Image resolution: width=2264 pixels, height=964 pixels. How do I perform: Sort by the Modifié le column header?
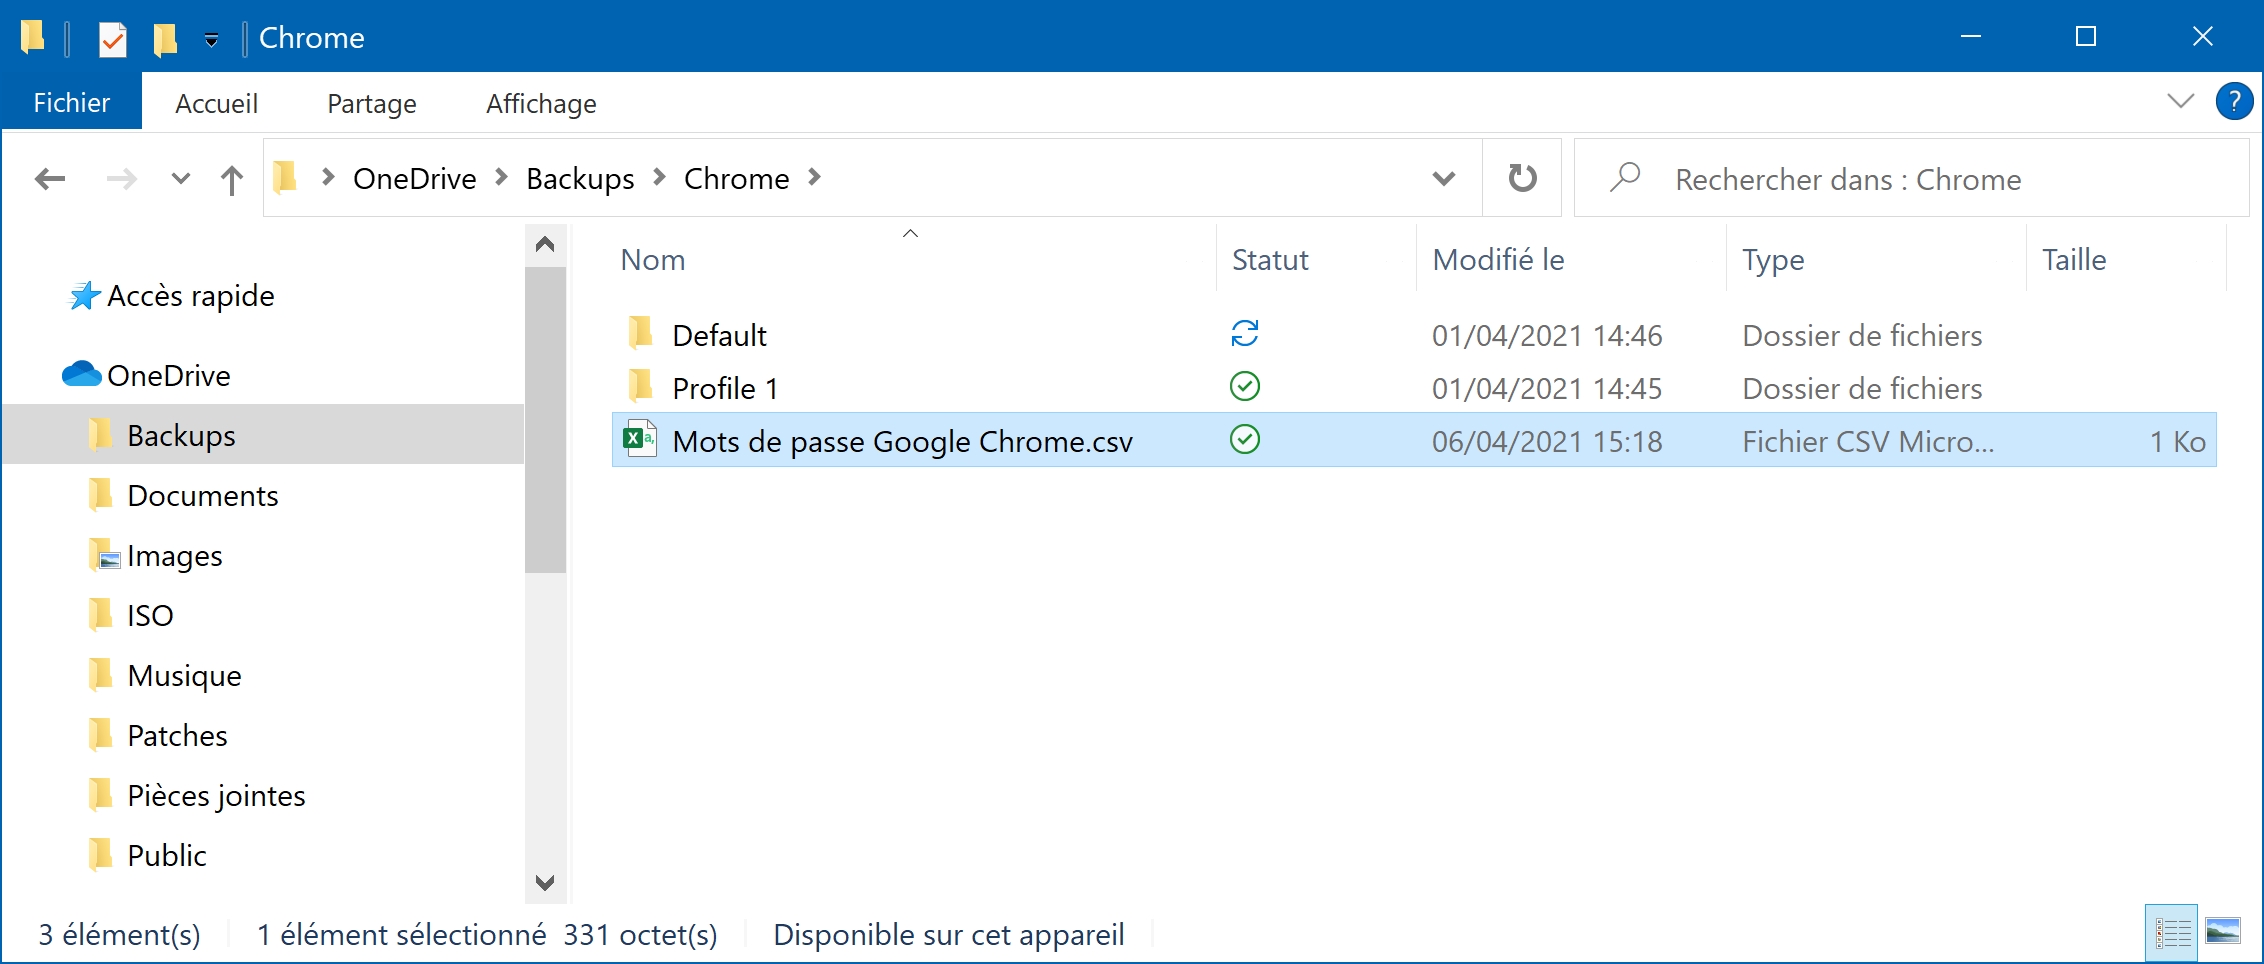(1497, 260)
